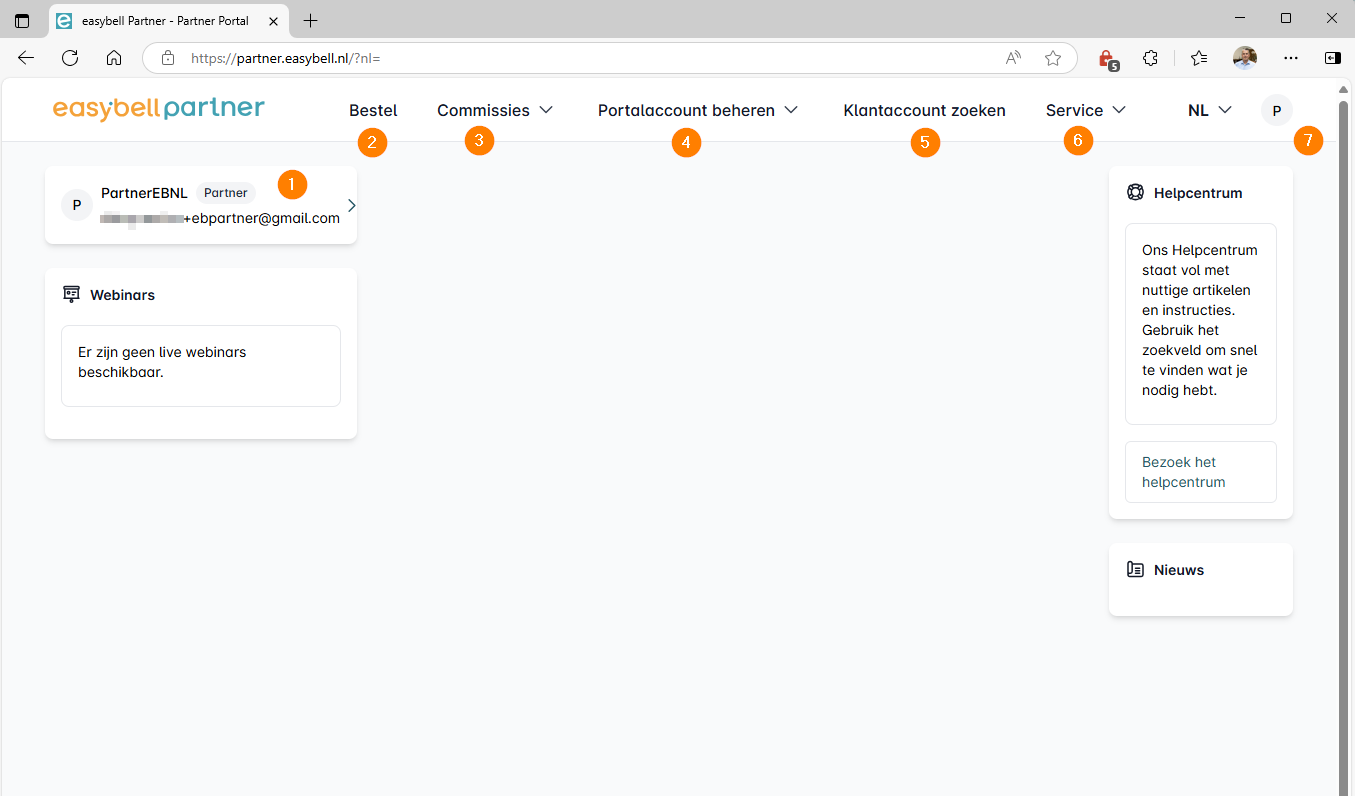Refresh the page in the browser
Image resolution: width=1355 pixels, height=796 pixels.
tap(70, 58)
